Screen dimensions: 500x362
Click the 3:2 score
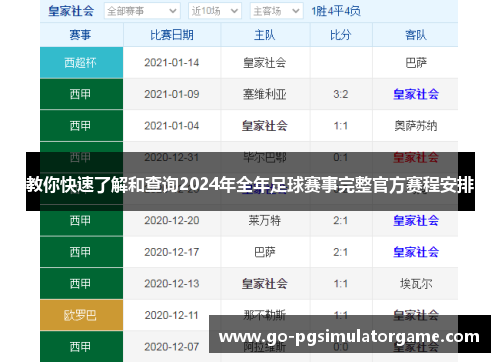(341, 94)
